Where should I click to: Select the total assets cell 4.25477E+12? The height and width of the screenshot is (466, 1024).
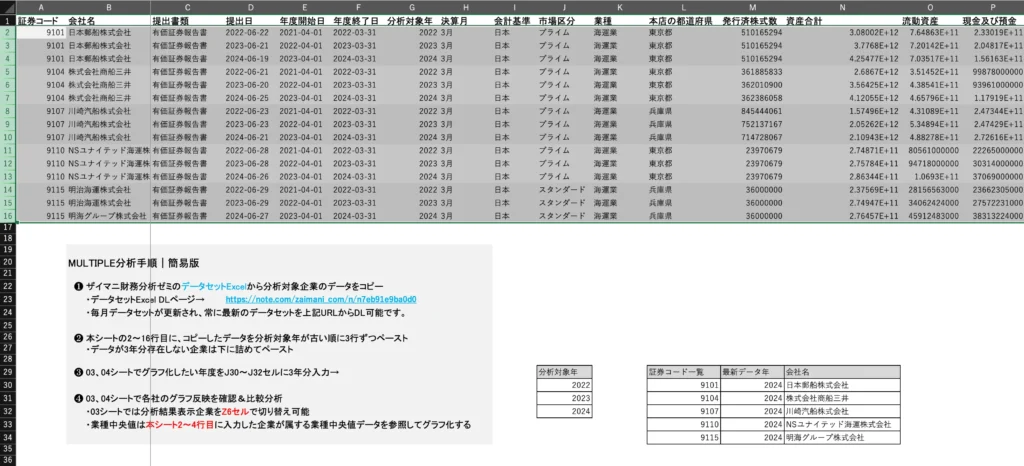(842, 58)
